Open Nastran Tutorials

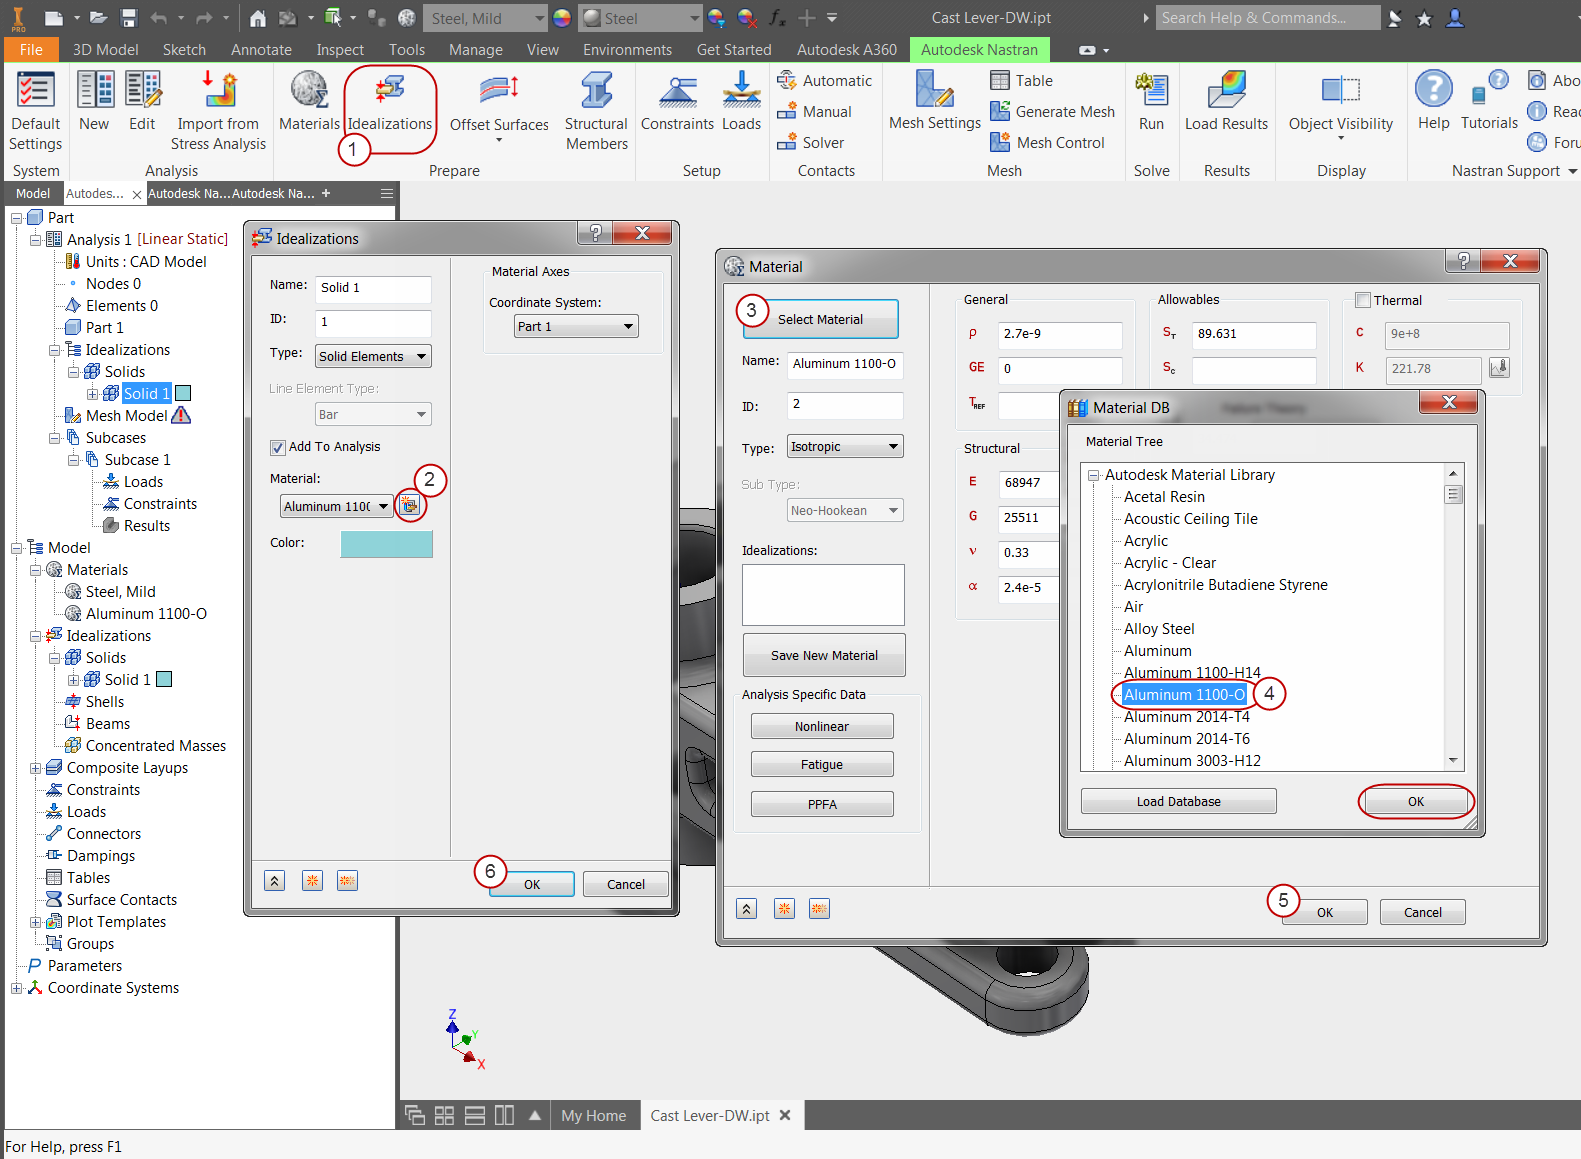(1489, 101)
